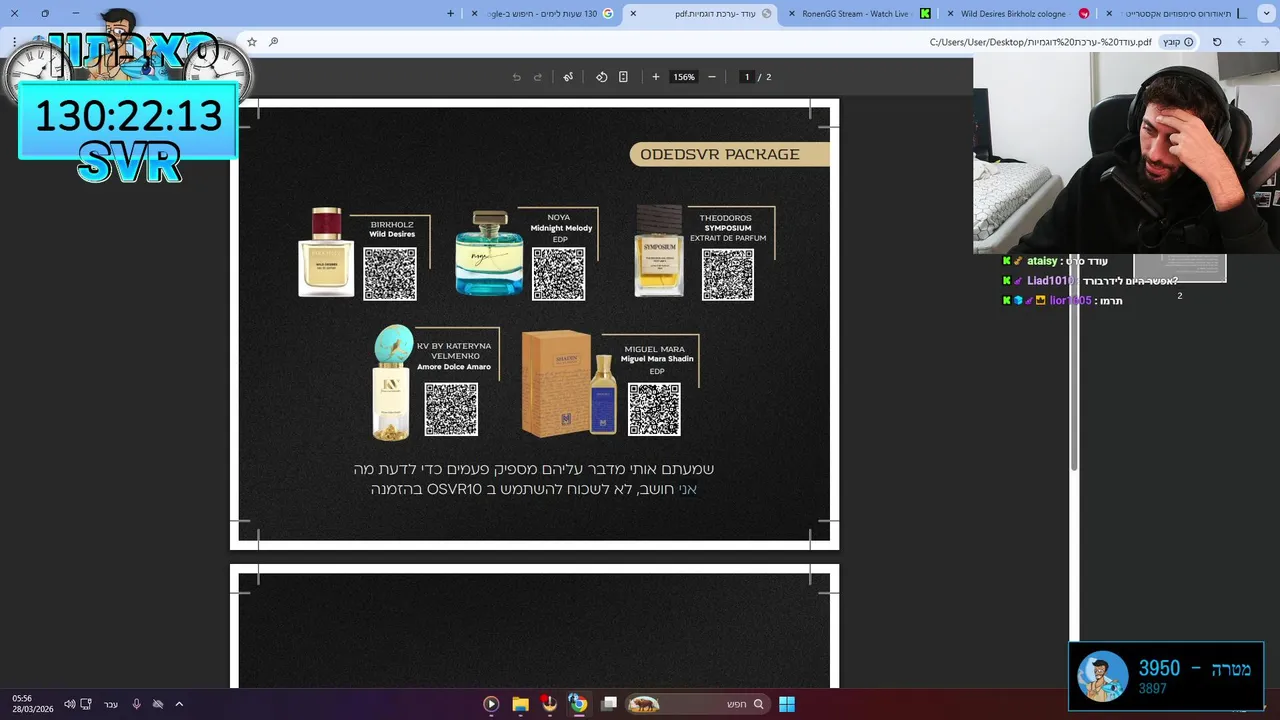This screenshot has height=720, width=1280.
Task: Switch to the Theodoros Symposium extract tab
Action: point(1175,14)
